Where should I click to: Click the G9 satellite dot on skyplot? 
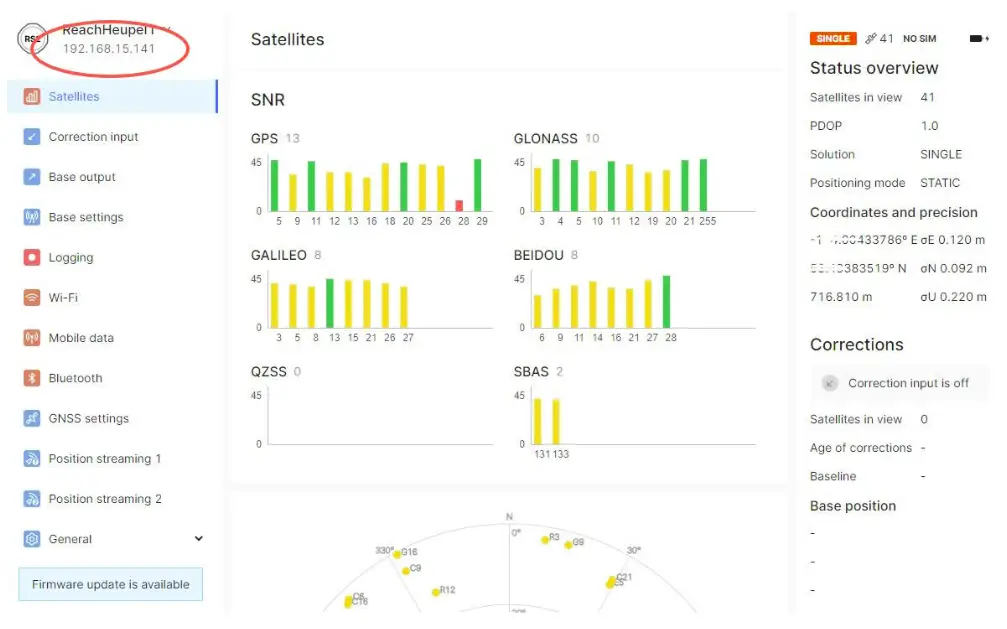tap(568, 545)
